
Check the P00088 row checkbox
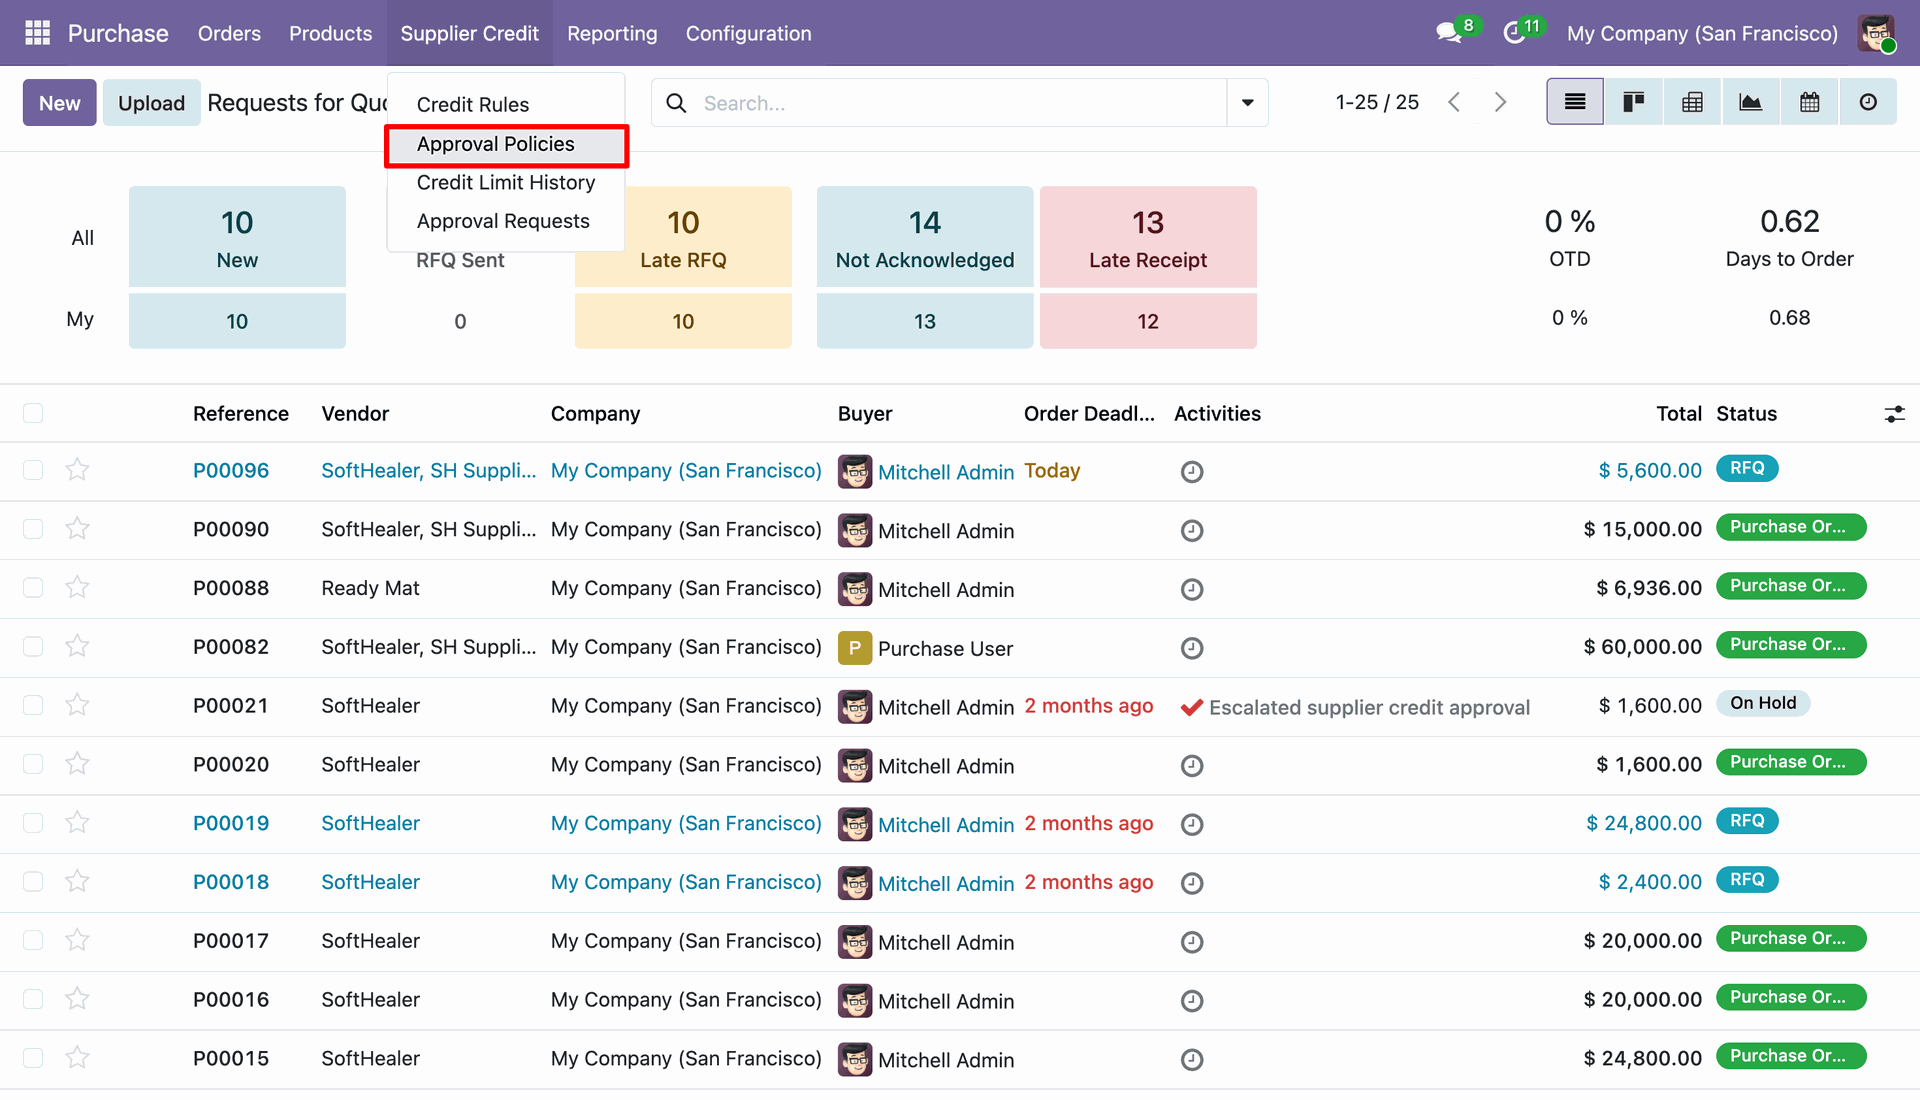[33, 587]
